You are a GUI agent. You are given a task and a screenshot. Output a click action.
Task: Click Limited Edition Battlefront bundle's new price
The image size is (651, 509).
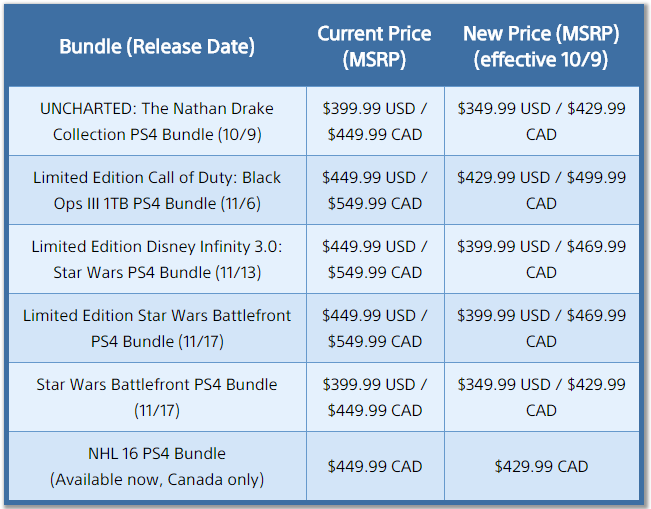tap(541, 328)
